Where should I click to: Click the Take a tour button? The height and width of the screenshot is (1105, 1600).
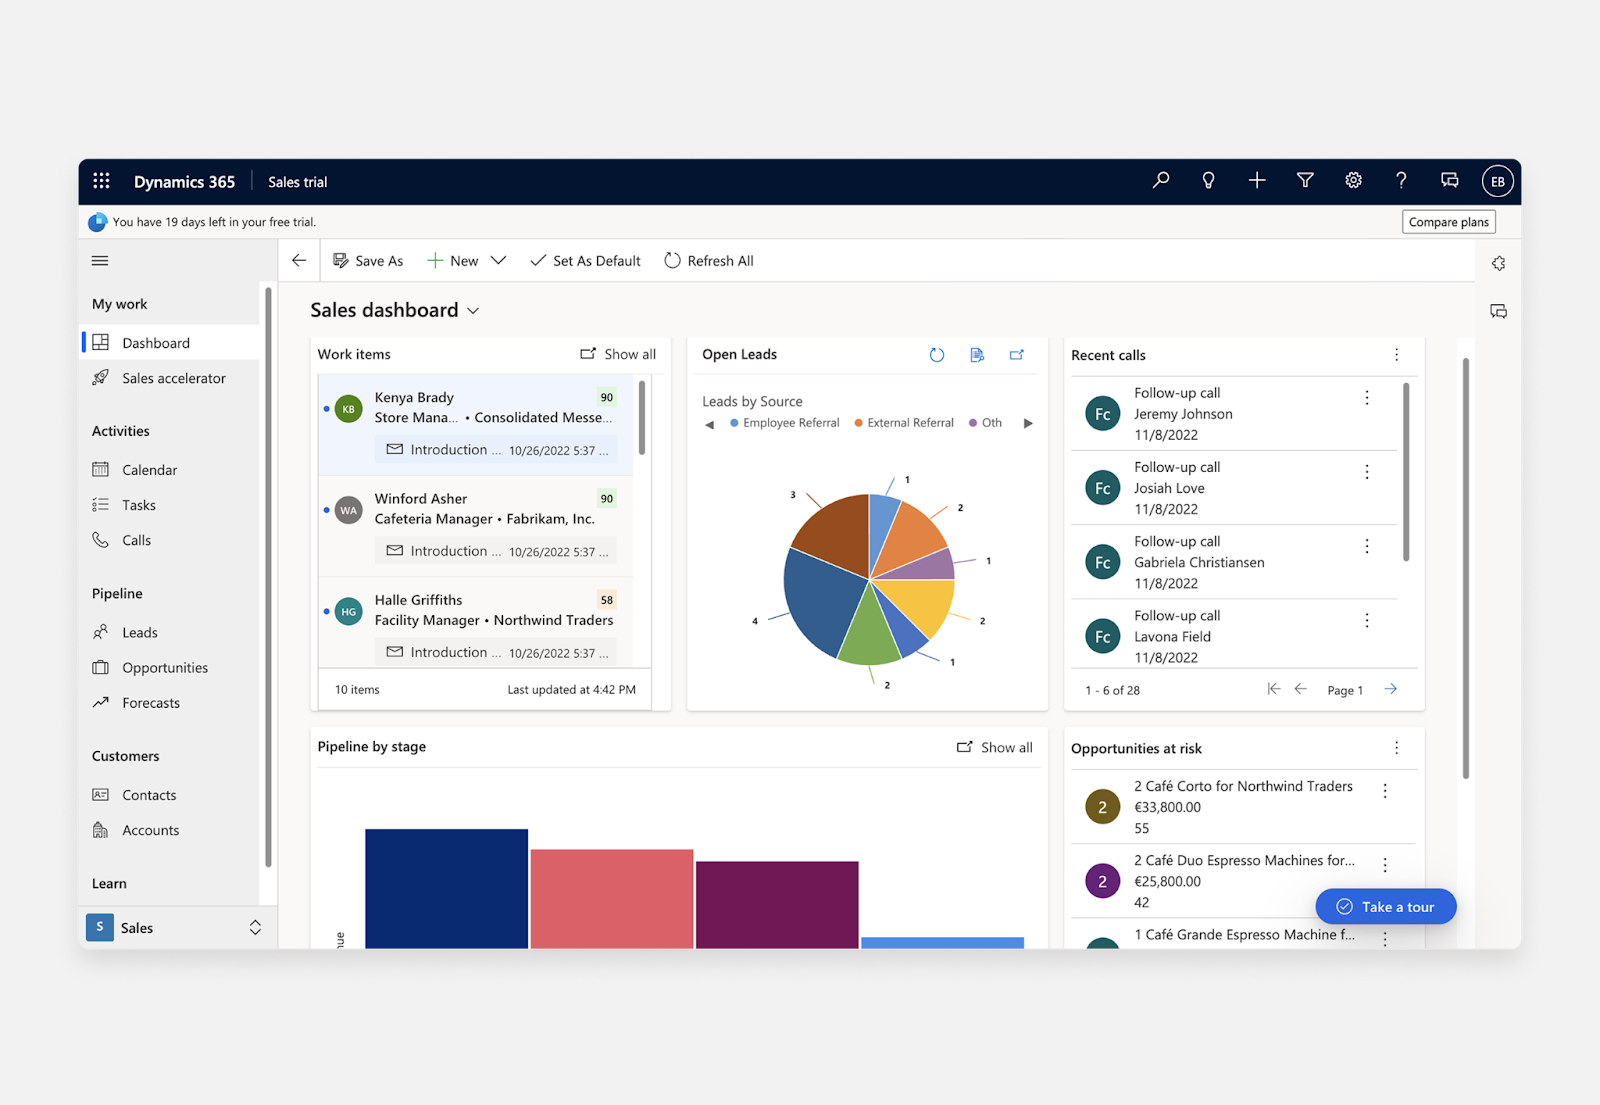[1386, 907]
